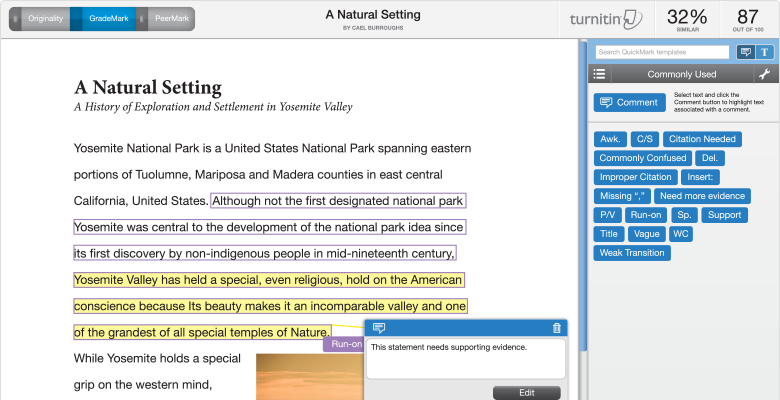Image resolution: width=780 pixels, height=400 pixels.
Task: Edit the supporting evidence comment
Action: 526,393
